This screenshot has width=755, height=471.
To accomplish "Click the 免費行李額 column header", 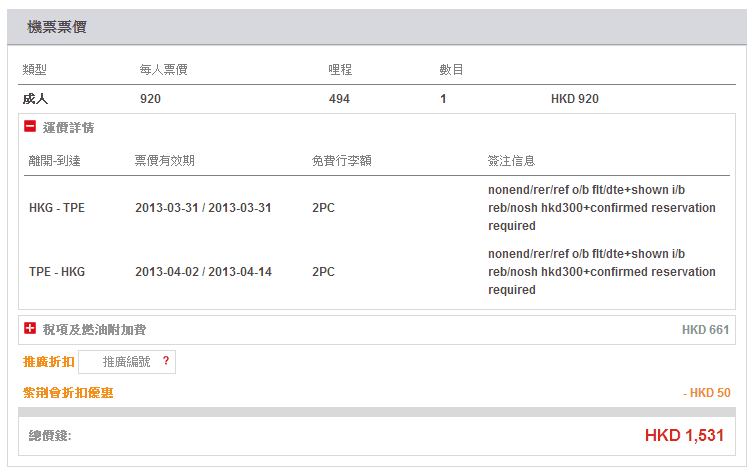I will pos(342,161).
